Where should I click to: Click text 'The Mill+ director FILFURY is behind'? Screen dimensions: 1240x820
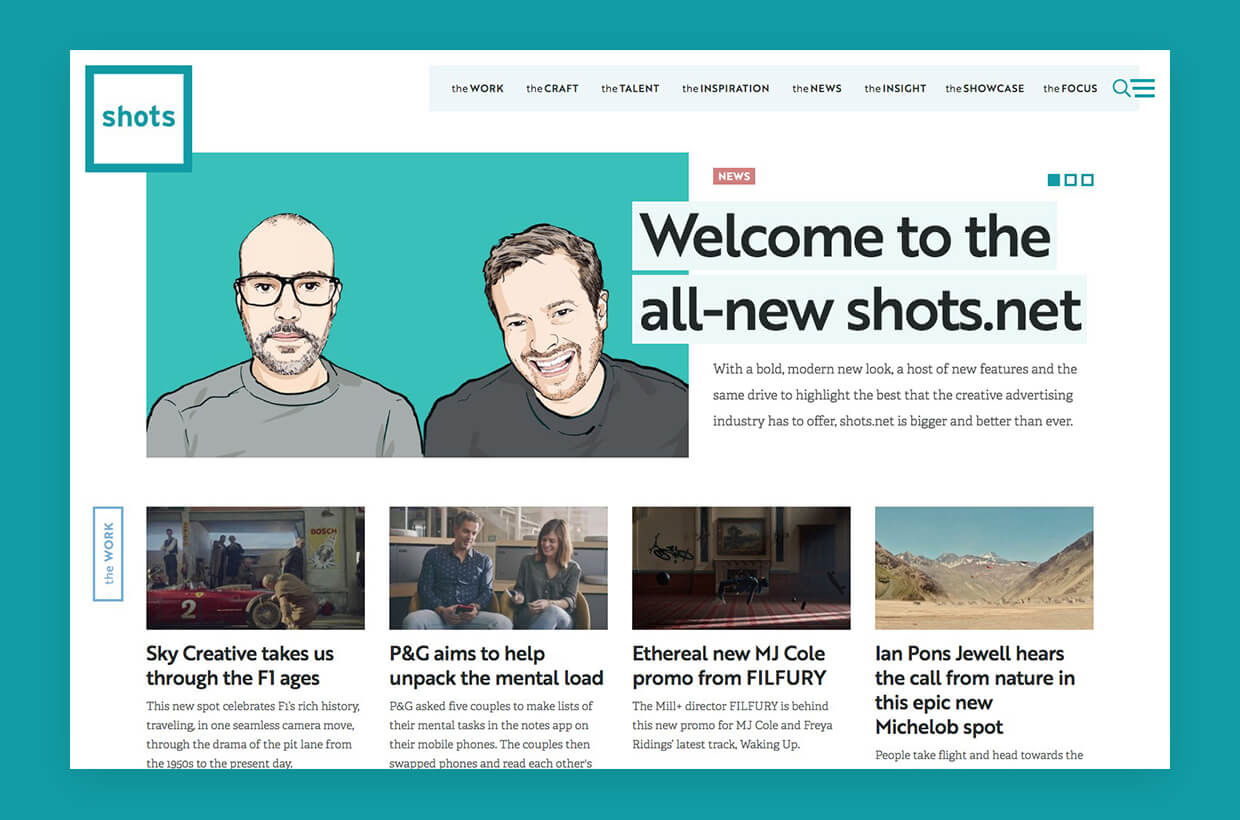pyautogui.click(x=730, y=706)
